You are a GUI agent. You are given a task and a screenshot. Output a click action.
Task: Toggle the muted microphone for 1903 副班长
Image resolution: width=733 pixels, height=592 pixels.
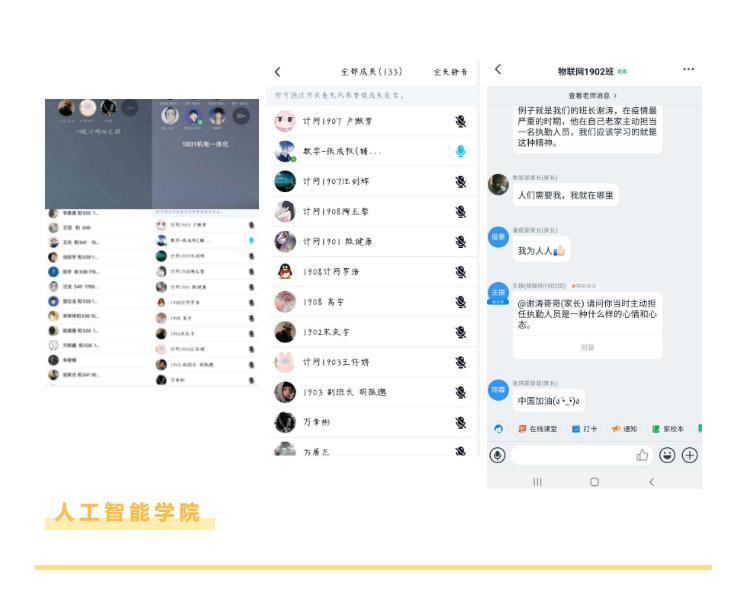(x=460, y=392)
